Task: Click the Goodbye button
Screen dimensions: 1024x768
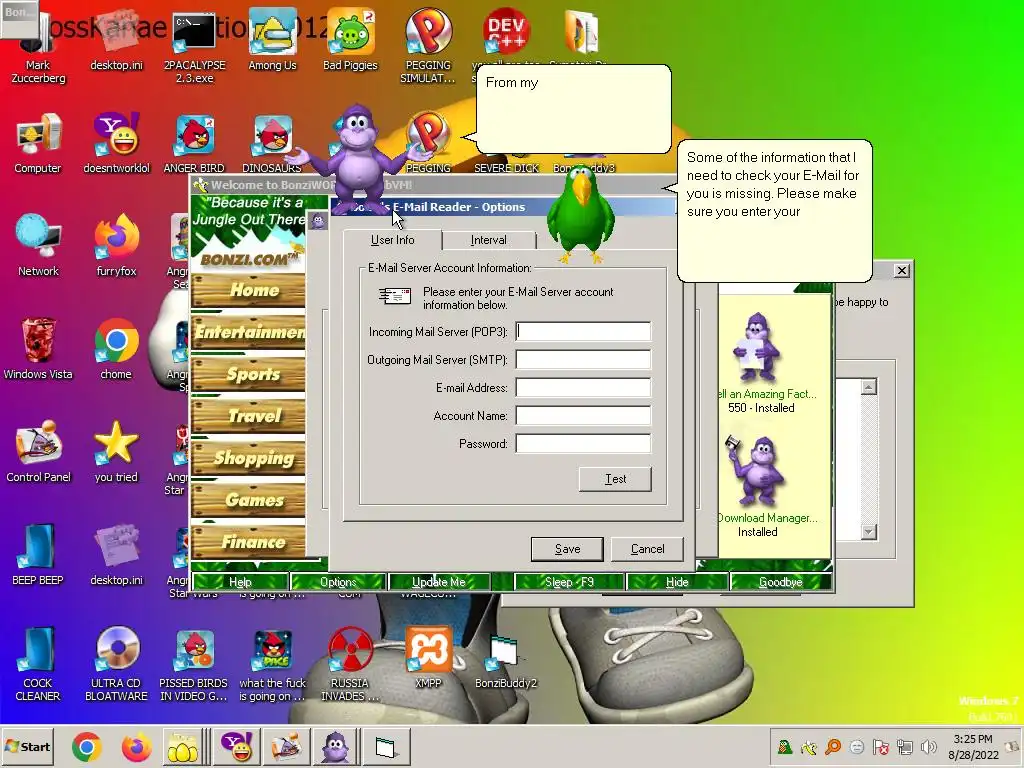Action: (780, 582)
